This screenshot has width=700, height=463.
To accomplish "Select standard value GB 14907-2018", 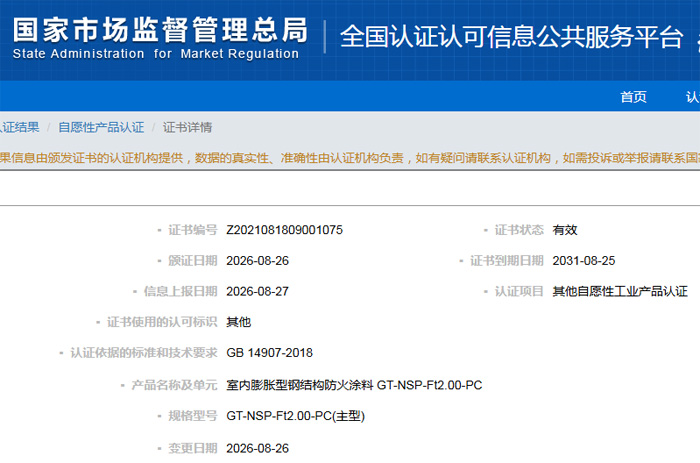I will [x=270, y=353].
